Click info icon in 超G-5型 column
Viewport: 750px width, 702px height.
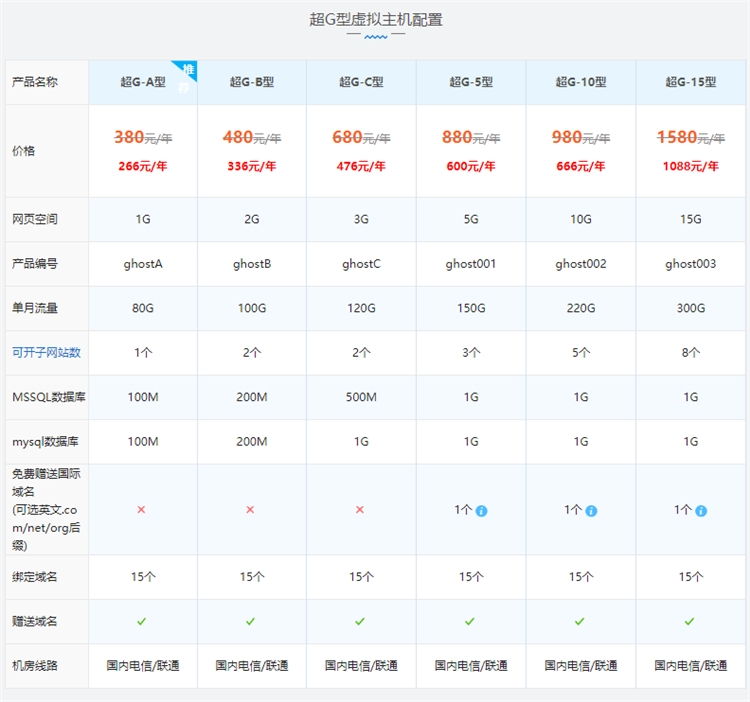pos(481,511)
